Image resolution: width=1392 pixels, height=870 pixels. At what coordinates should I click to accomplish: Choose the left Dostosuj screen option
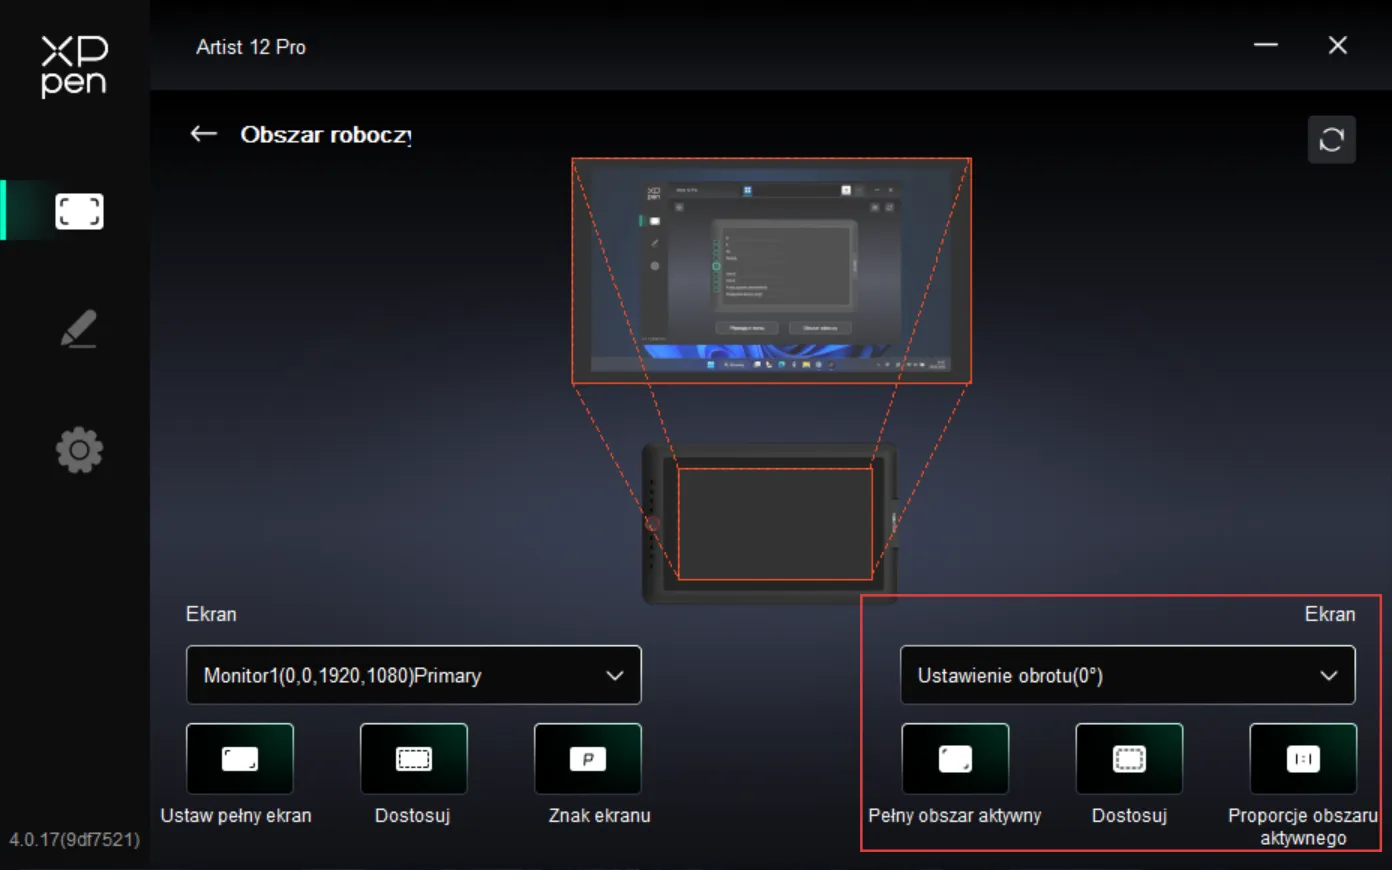[x=414, y=759]
